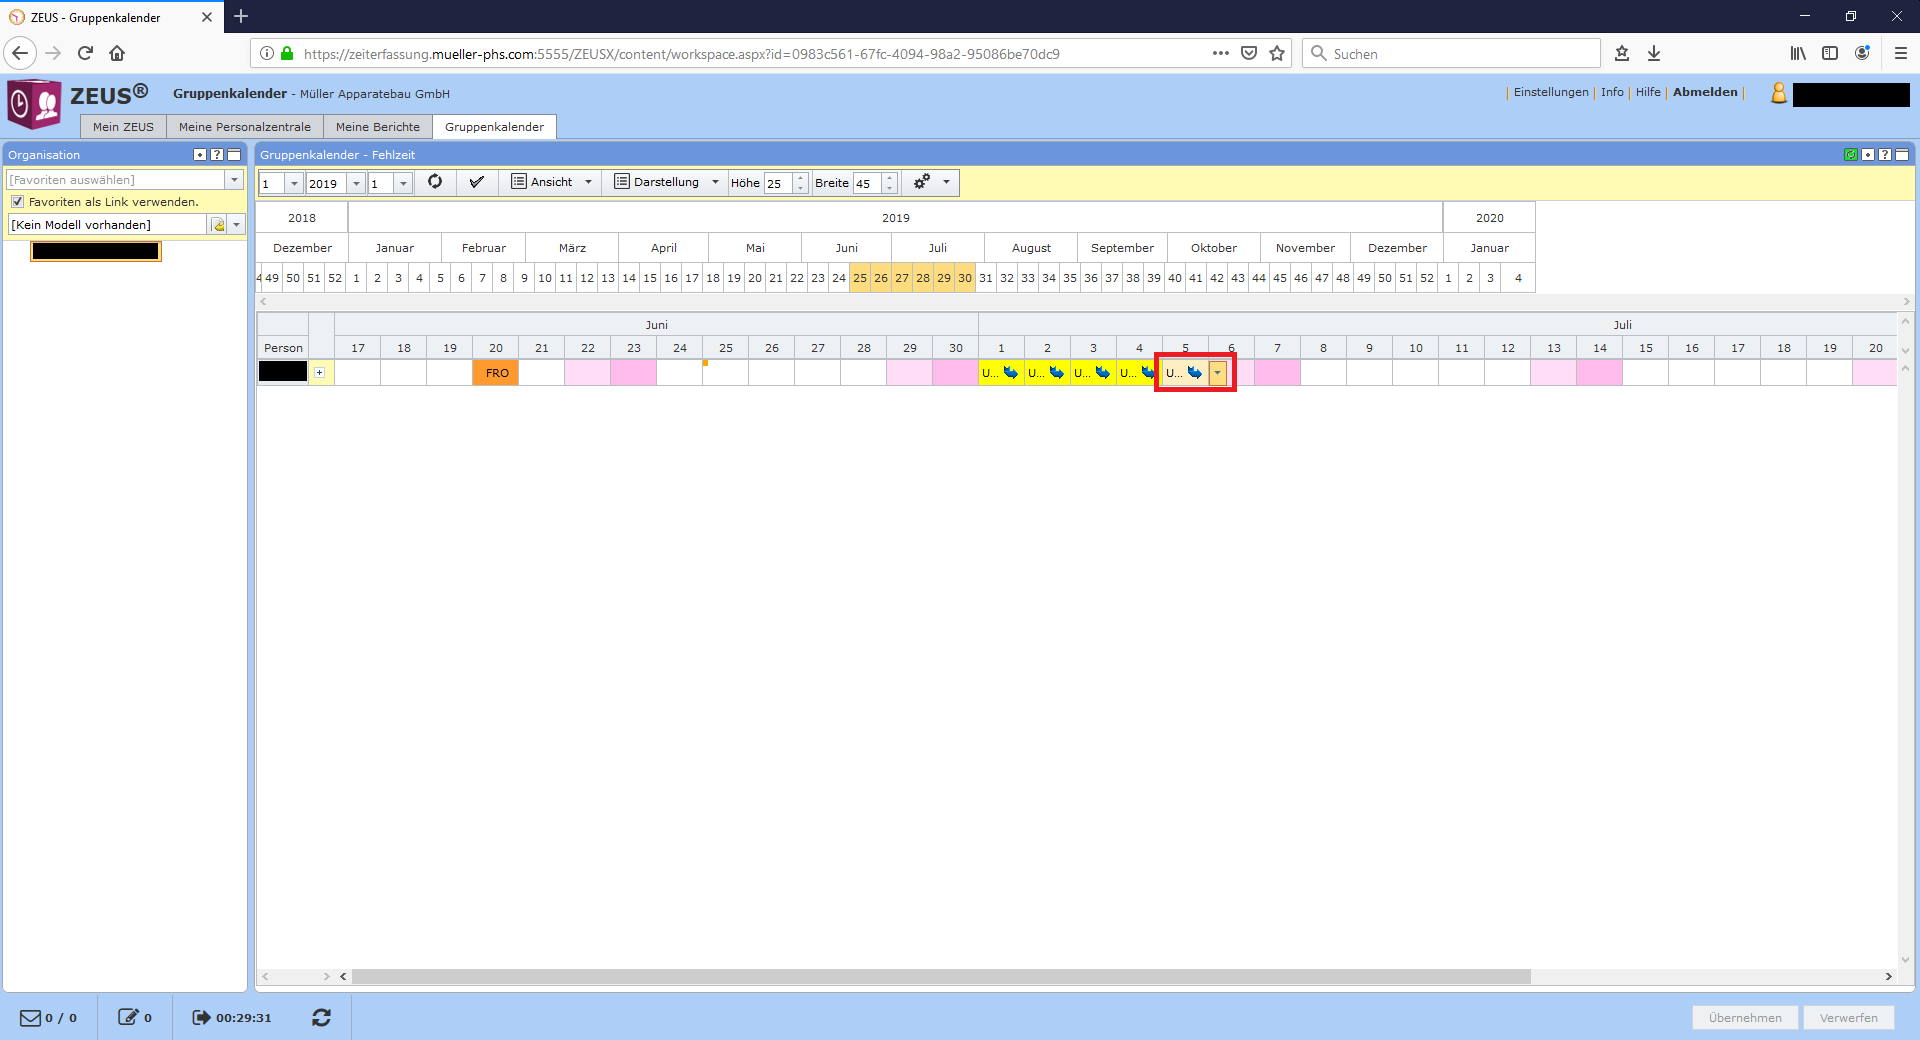Toggle 'Favoriten als Link verwenden' checkbox
1920x1040 pixels.
[17, 202]
